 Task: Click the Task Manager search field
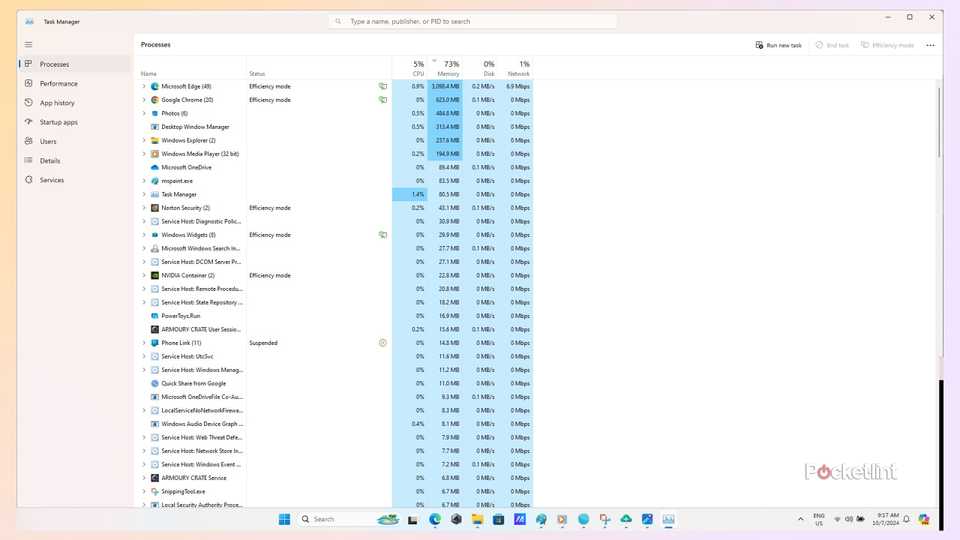(473, 21)
